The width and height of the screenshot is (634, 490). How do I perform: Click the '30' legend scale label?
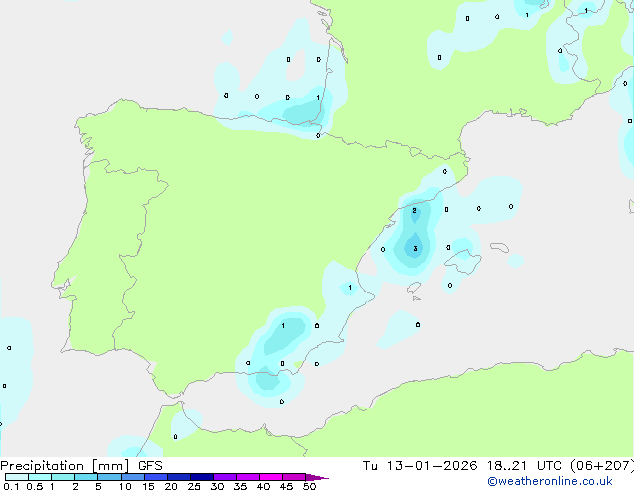point(217,486)
